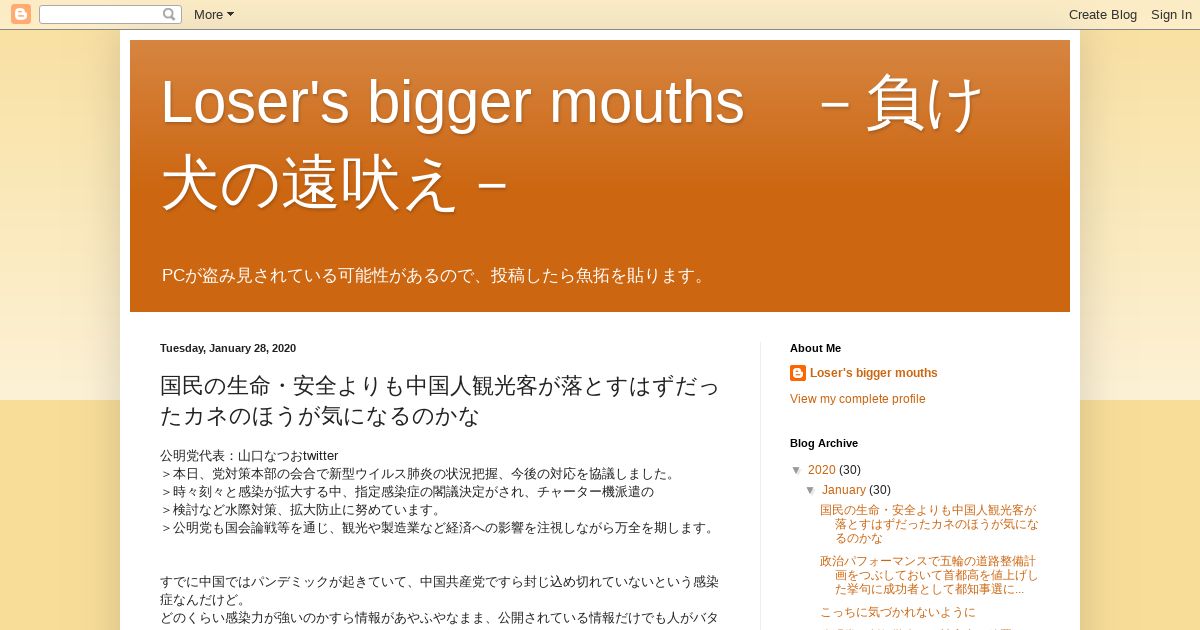Open post titled 国民の生命・安全よりも
This screenshot has height=630, width=1200.
(x=440, y=400)
